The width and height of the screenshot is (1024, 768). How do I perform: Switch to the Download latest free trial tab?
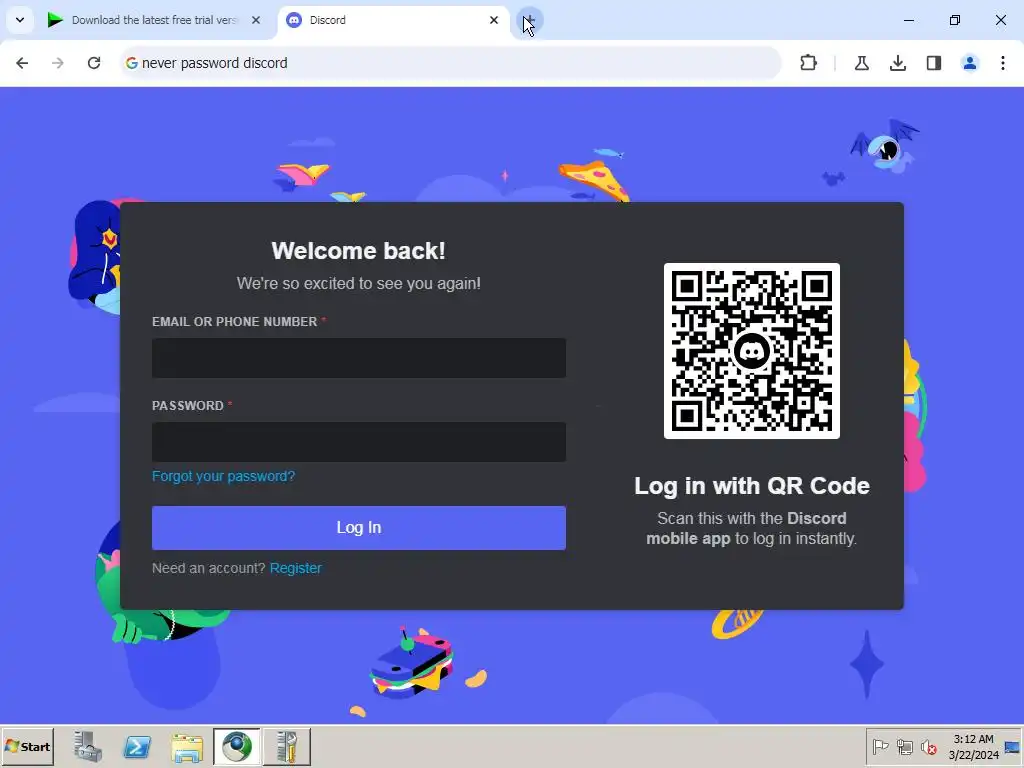154,20
